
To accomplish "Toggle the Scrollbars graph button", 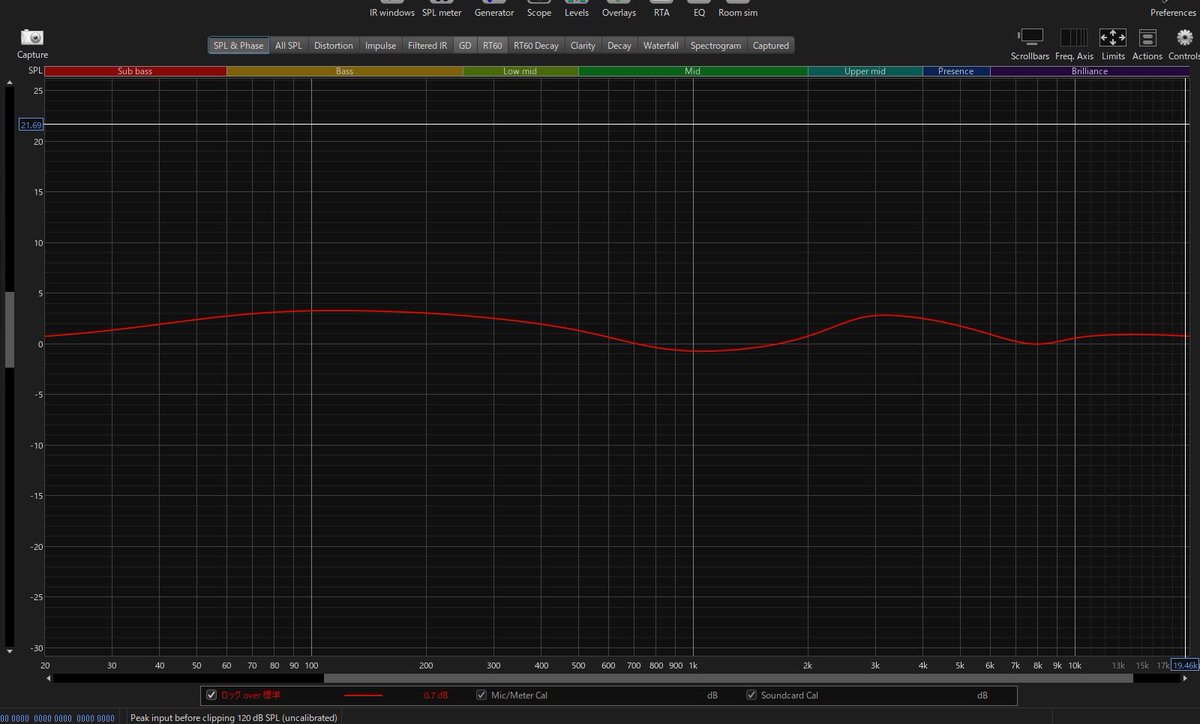I will [x=1029, y=37].
